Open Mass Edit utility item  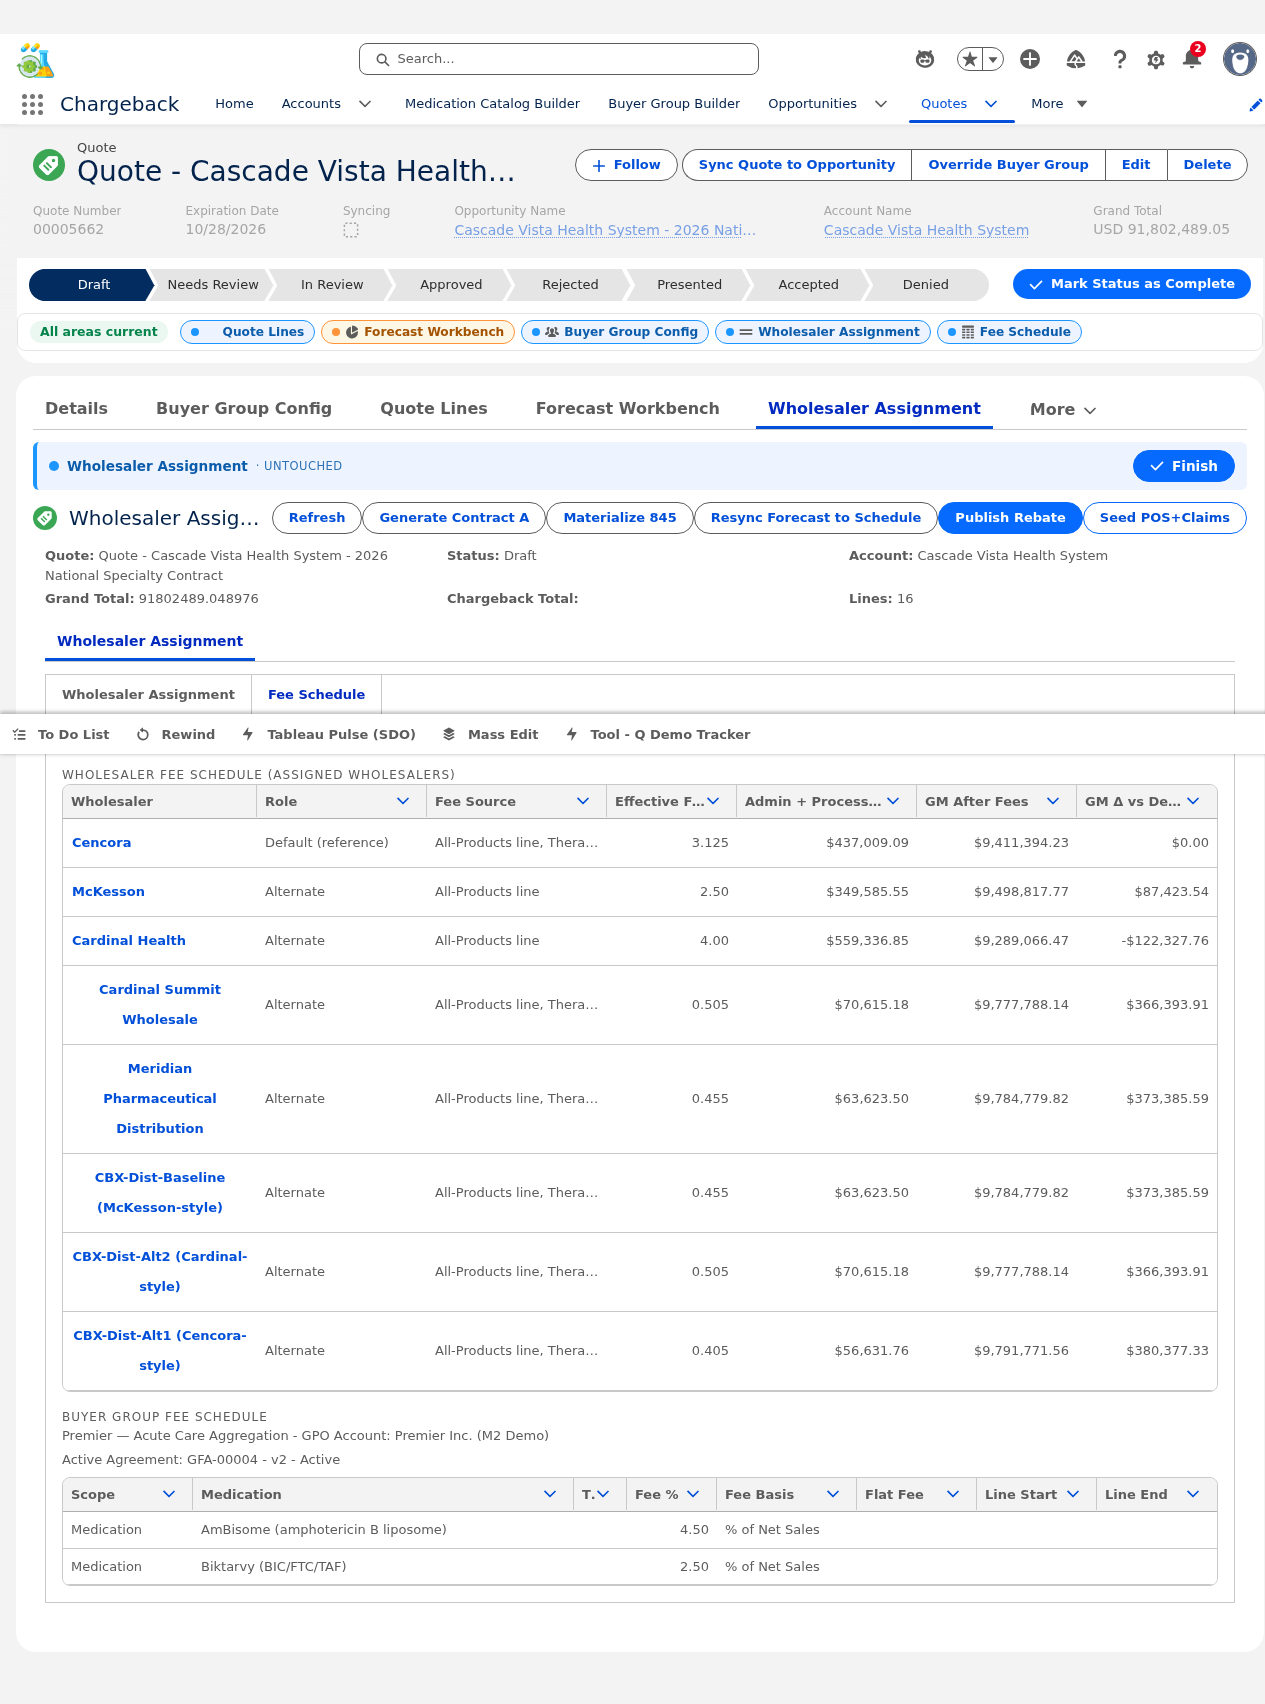tap(490, 735)
